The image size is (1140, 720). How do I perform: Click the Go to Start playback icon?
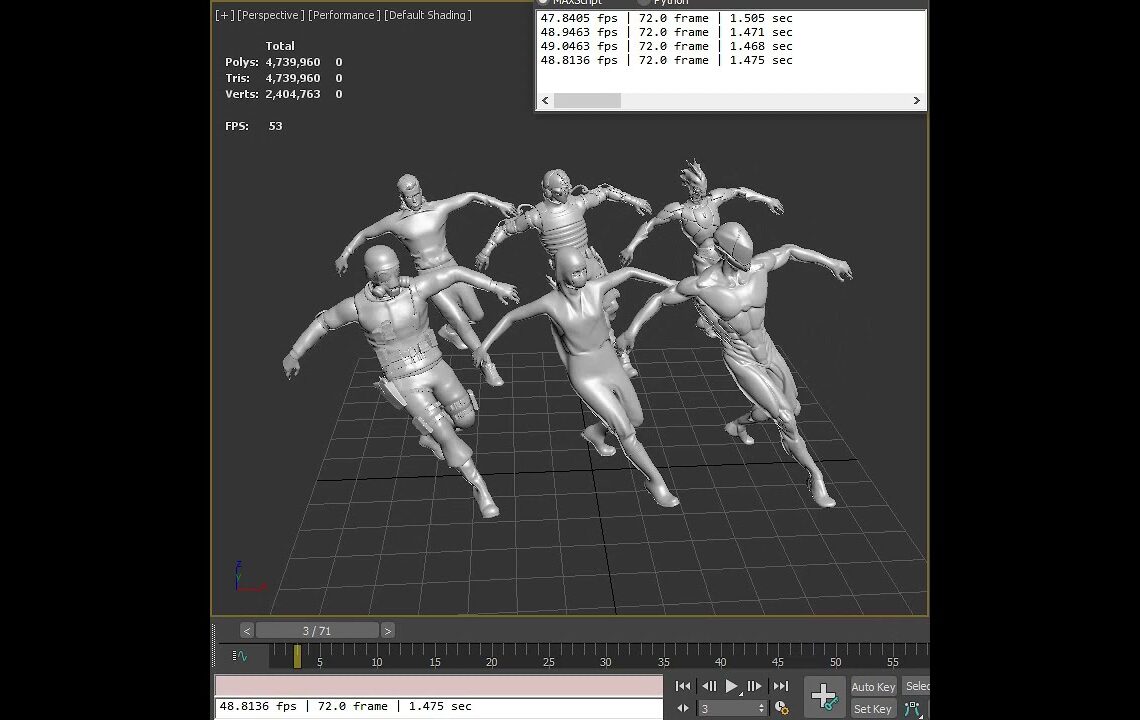pyautogui.click(x=683, y=686)
